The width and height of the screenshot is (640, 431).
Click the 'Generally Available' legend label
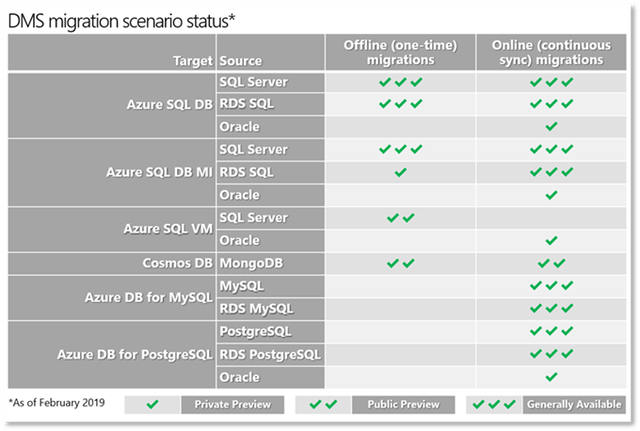[574, 404]
